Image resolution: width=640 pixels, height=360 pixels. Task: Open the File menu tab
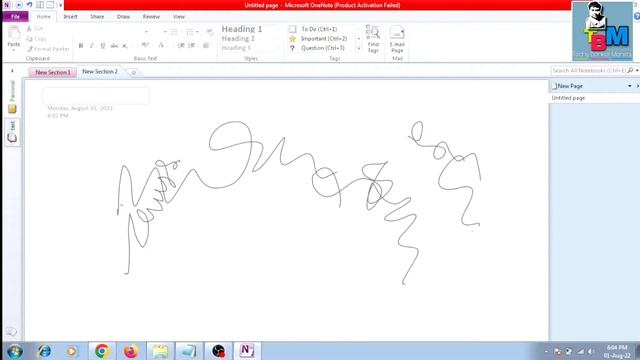click(x=15, y=17)
